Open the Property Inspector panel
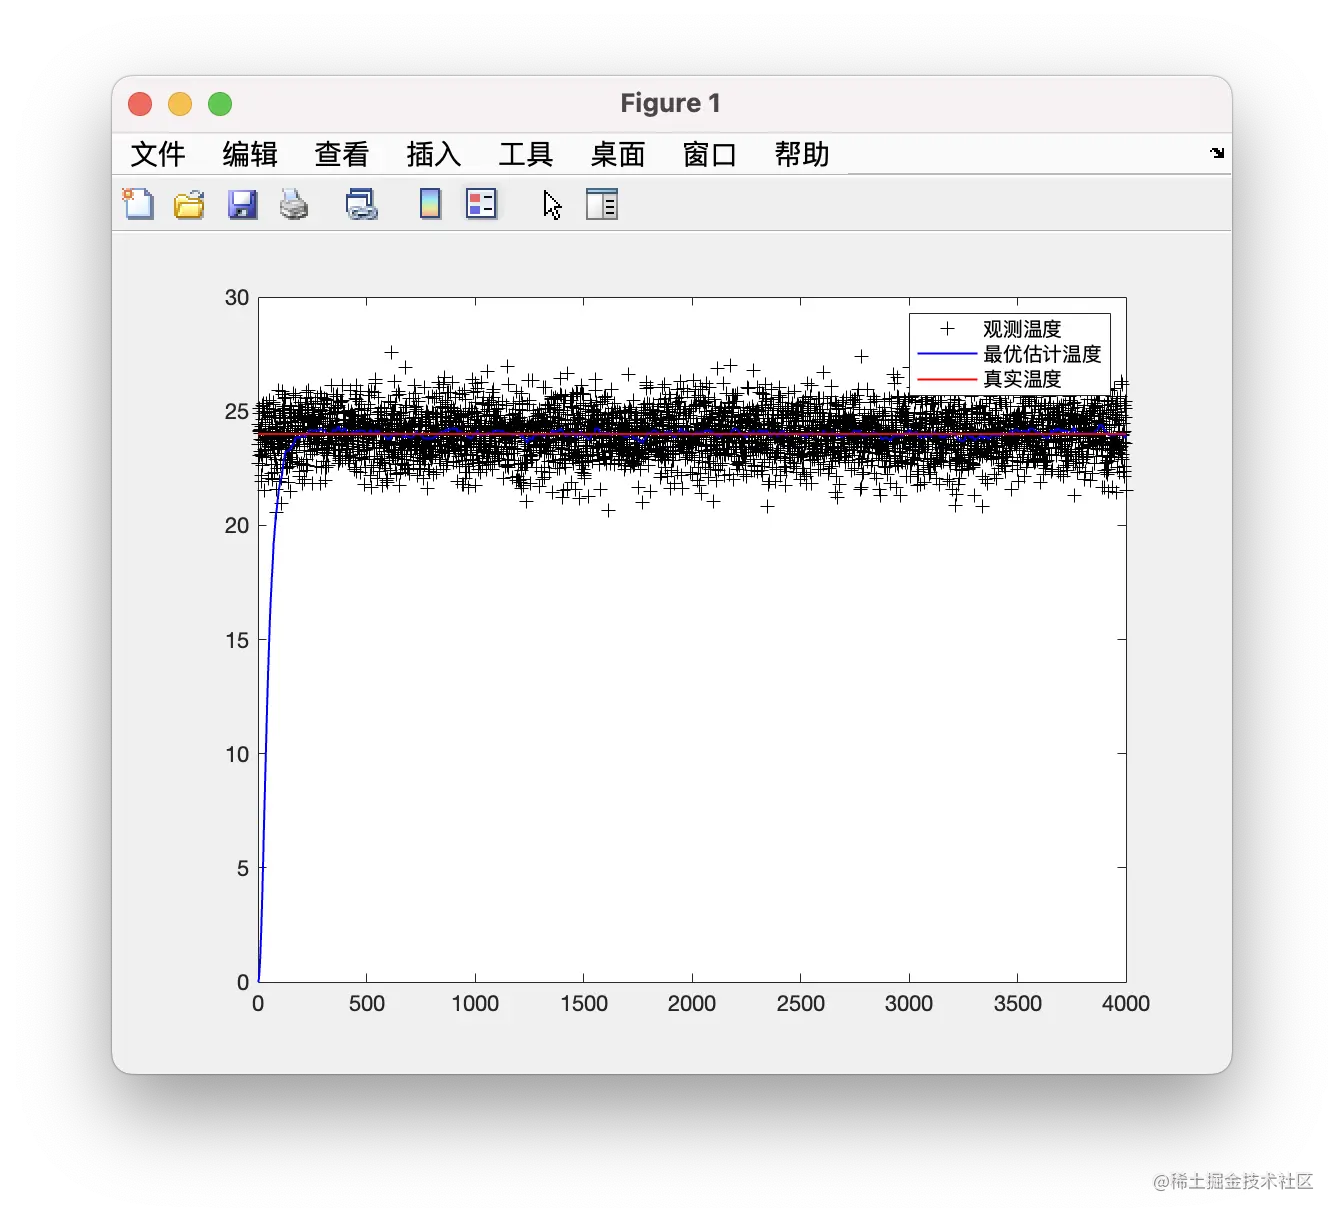 click(601, 204)
